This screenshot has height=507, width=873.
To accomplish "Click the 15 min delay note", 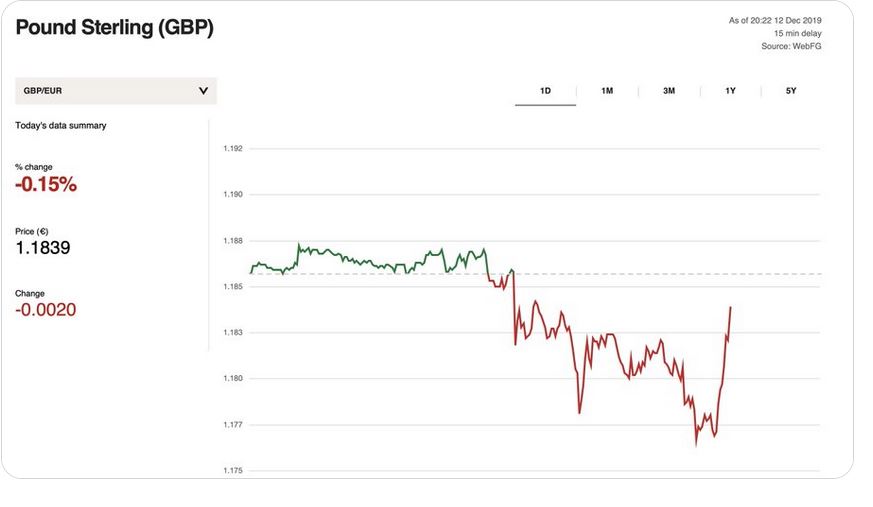I will pyautogui.click(x=797, y=33).
